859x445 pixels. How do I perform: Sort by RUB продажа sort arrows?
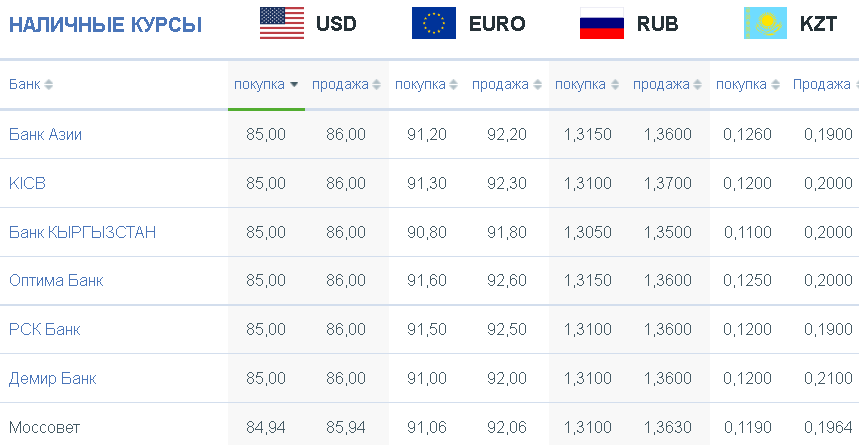point(697,85)
